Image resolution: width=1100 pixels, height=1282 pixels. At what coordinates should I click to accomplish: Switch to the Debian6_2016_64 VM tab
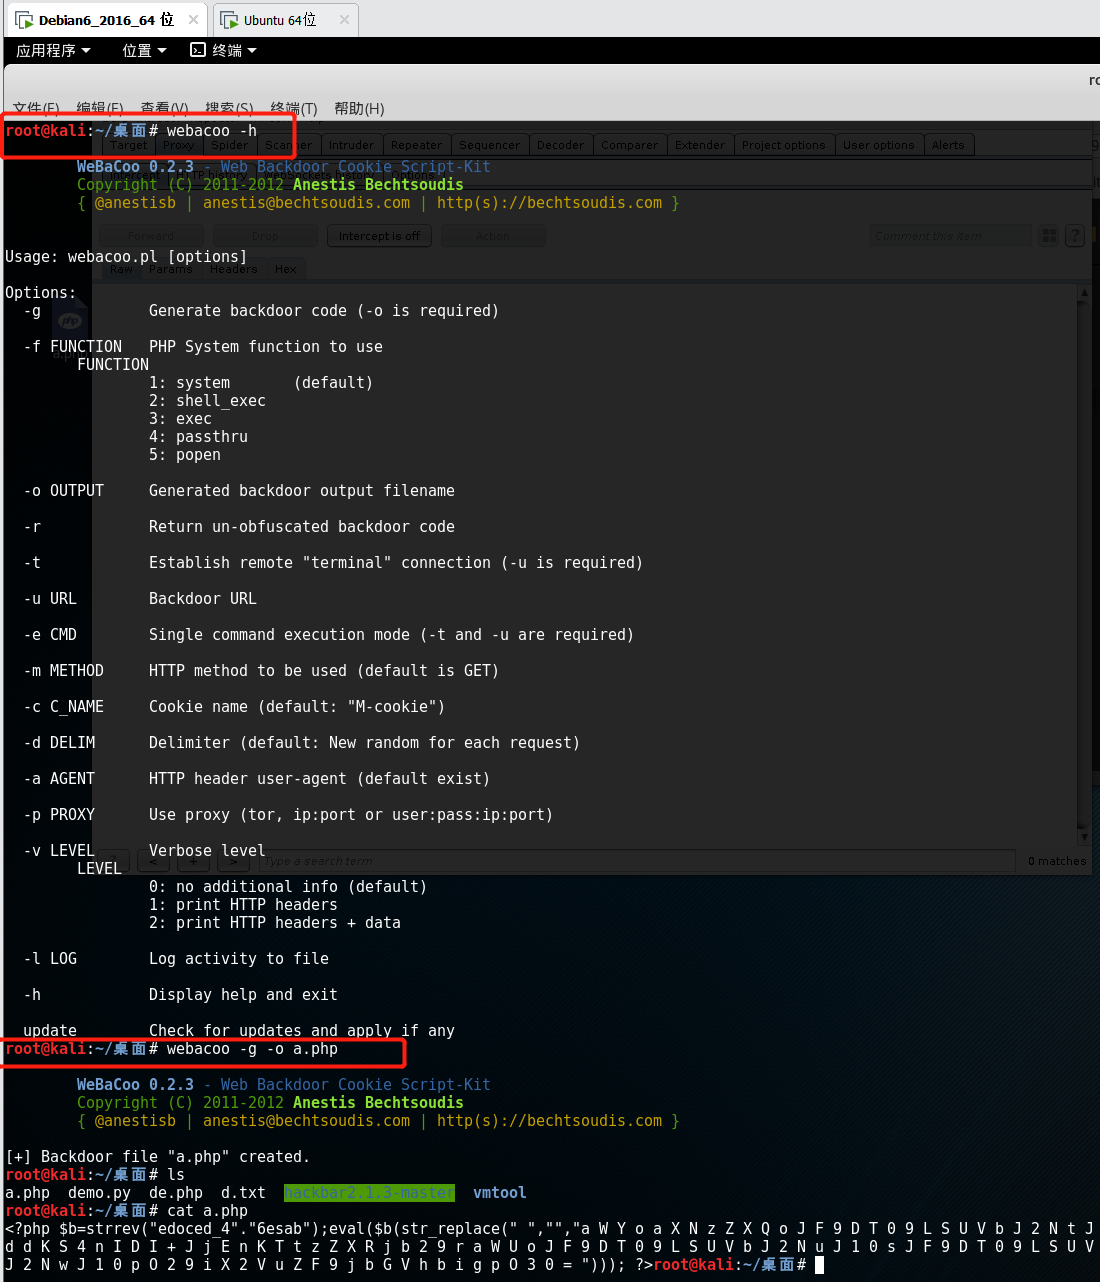pos(106,20)
